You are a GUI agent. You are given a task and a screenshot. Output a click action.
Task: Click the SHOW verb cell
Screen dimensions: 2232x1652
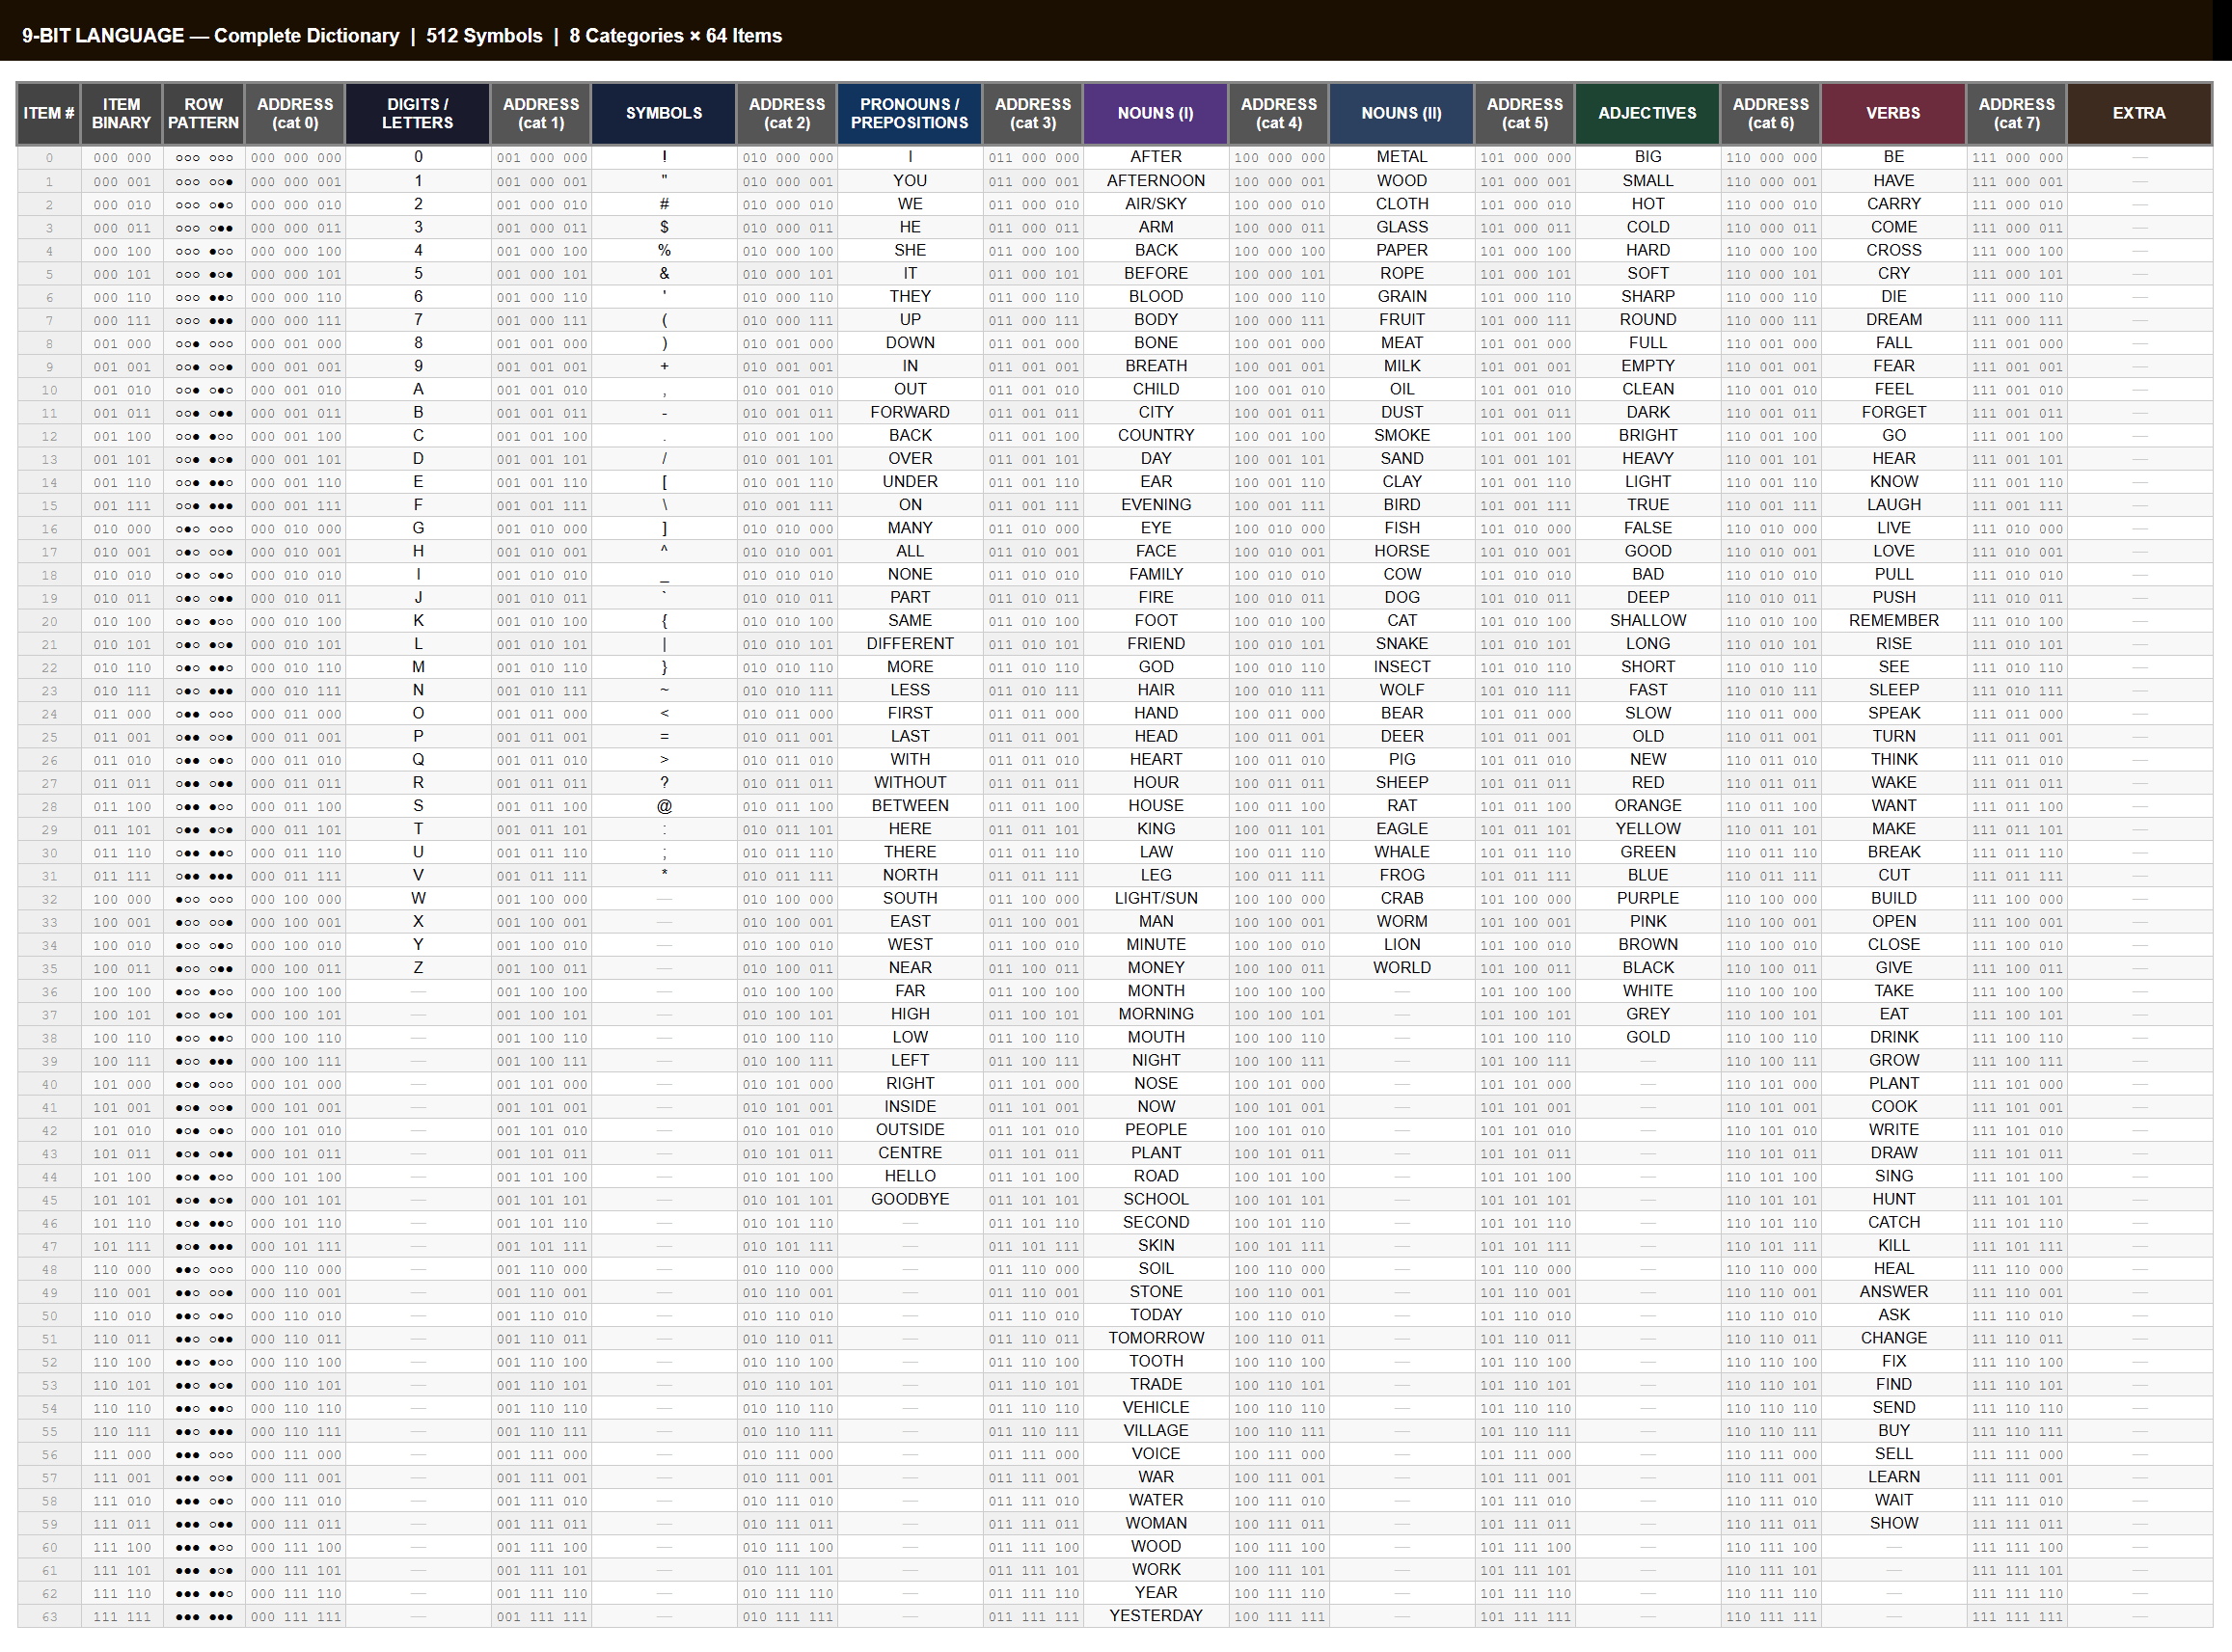coord(1893,1523)
